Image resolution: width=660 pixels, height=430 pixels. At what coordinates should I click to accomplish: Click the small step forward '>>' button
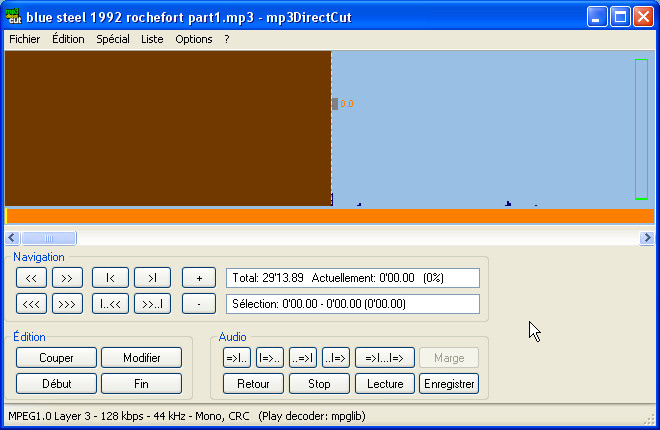[67, 278]
